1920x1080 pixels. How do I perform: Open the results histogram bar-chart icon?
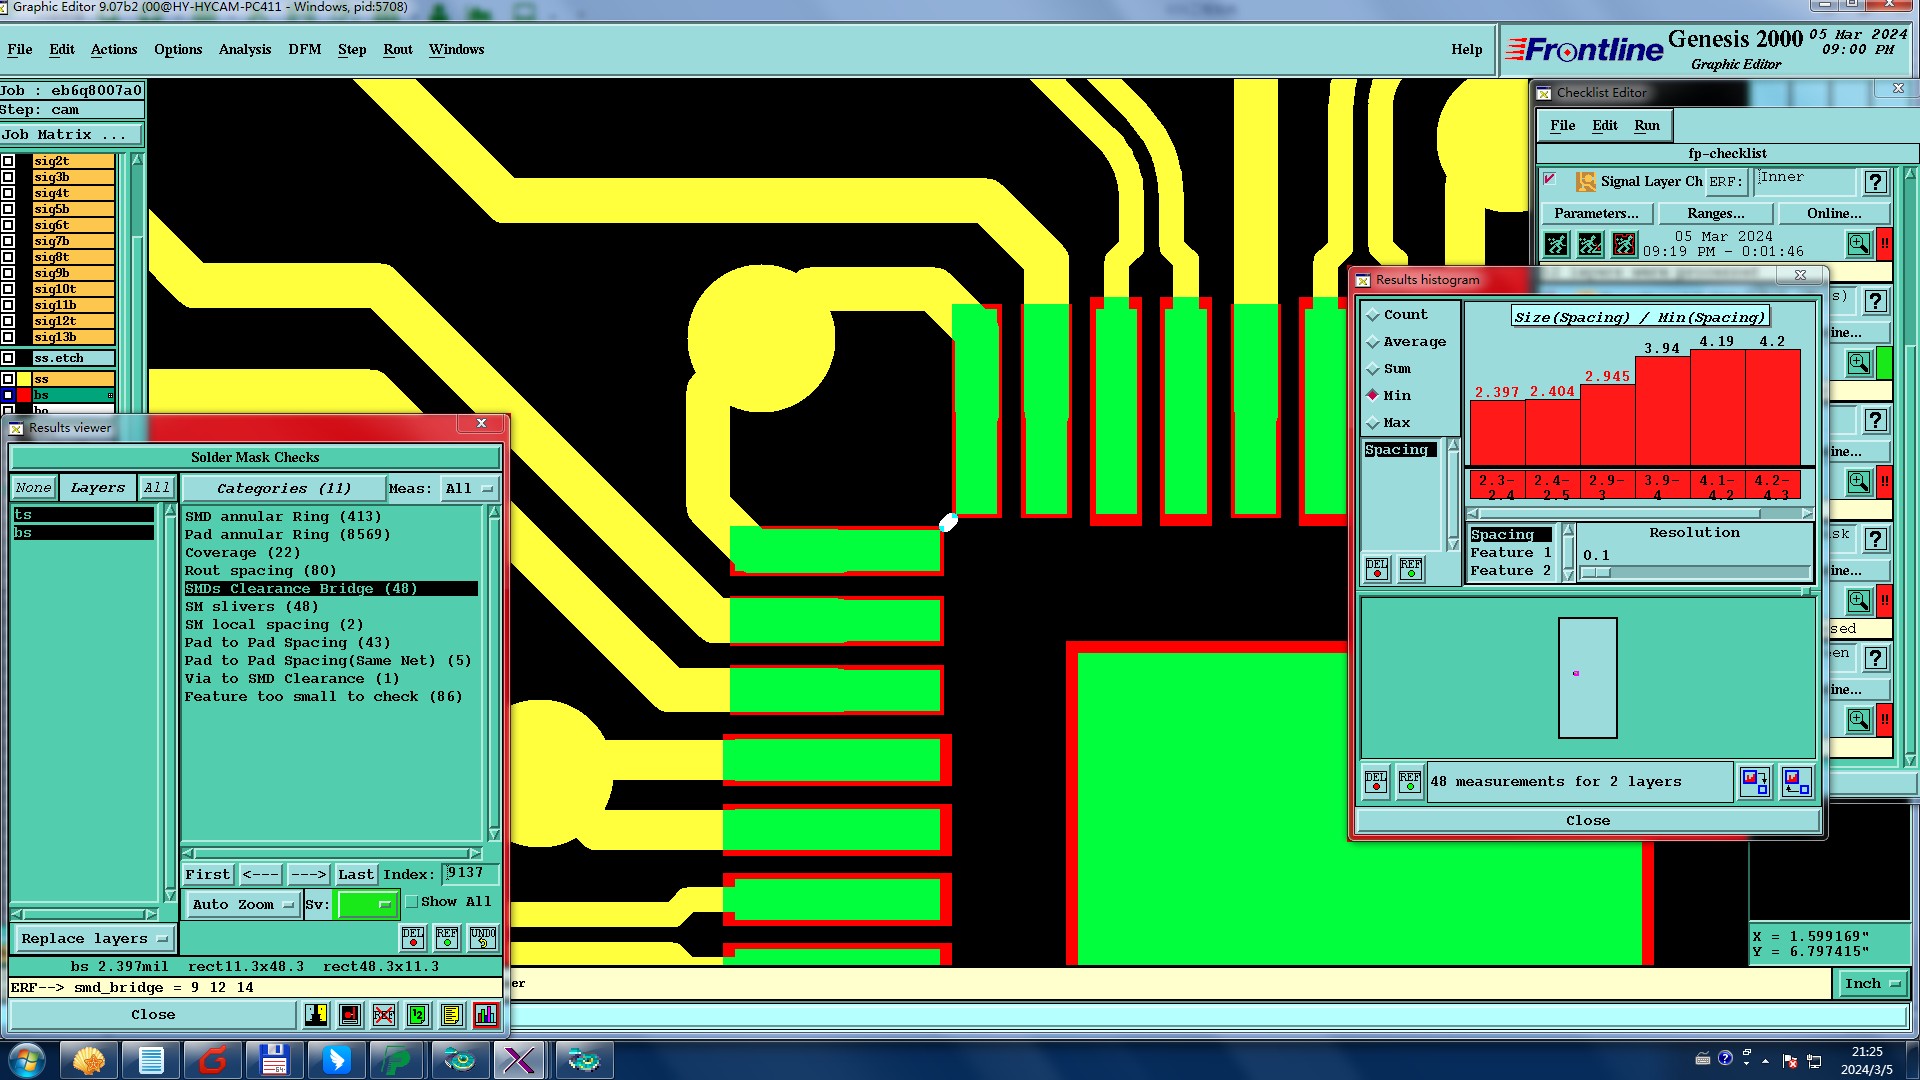[486, 1015]
